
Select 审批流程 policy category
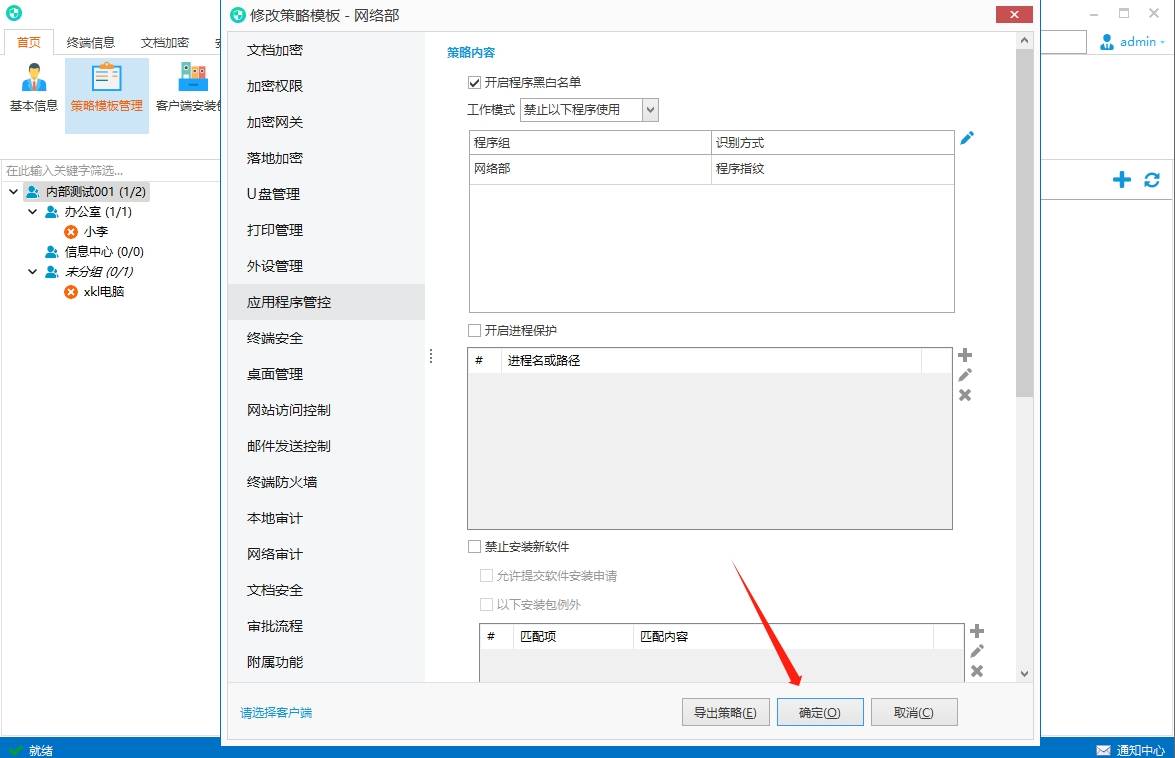tap(326, 625)
